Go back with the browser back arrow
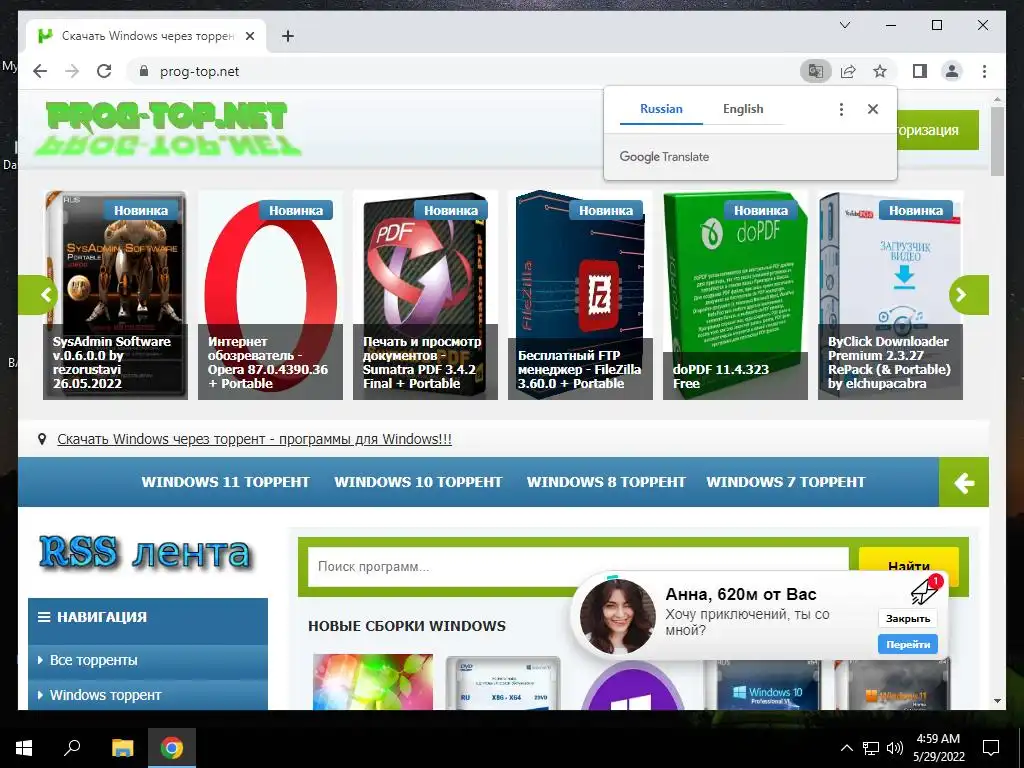 (40, 71)
